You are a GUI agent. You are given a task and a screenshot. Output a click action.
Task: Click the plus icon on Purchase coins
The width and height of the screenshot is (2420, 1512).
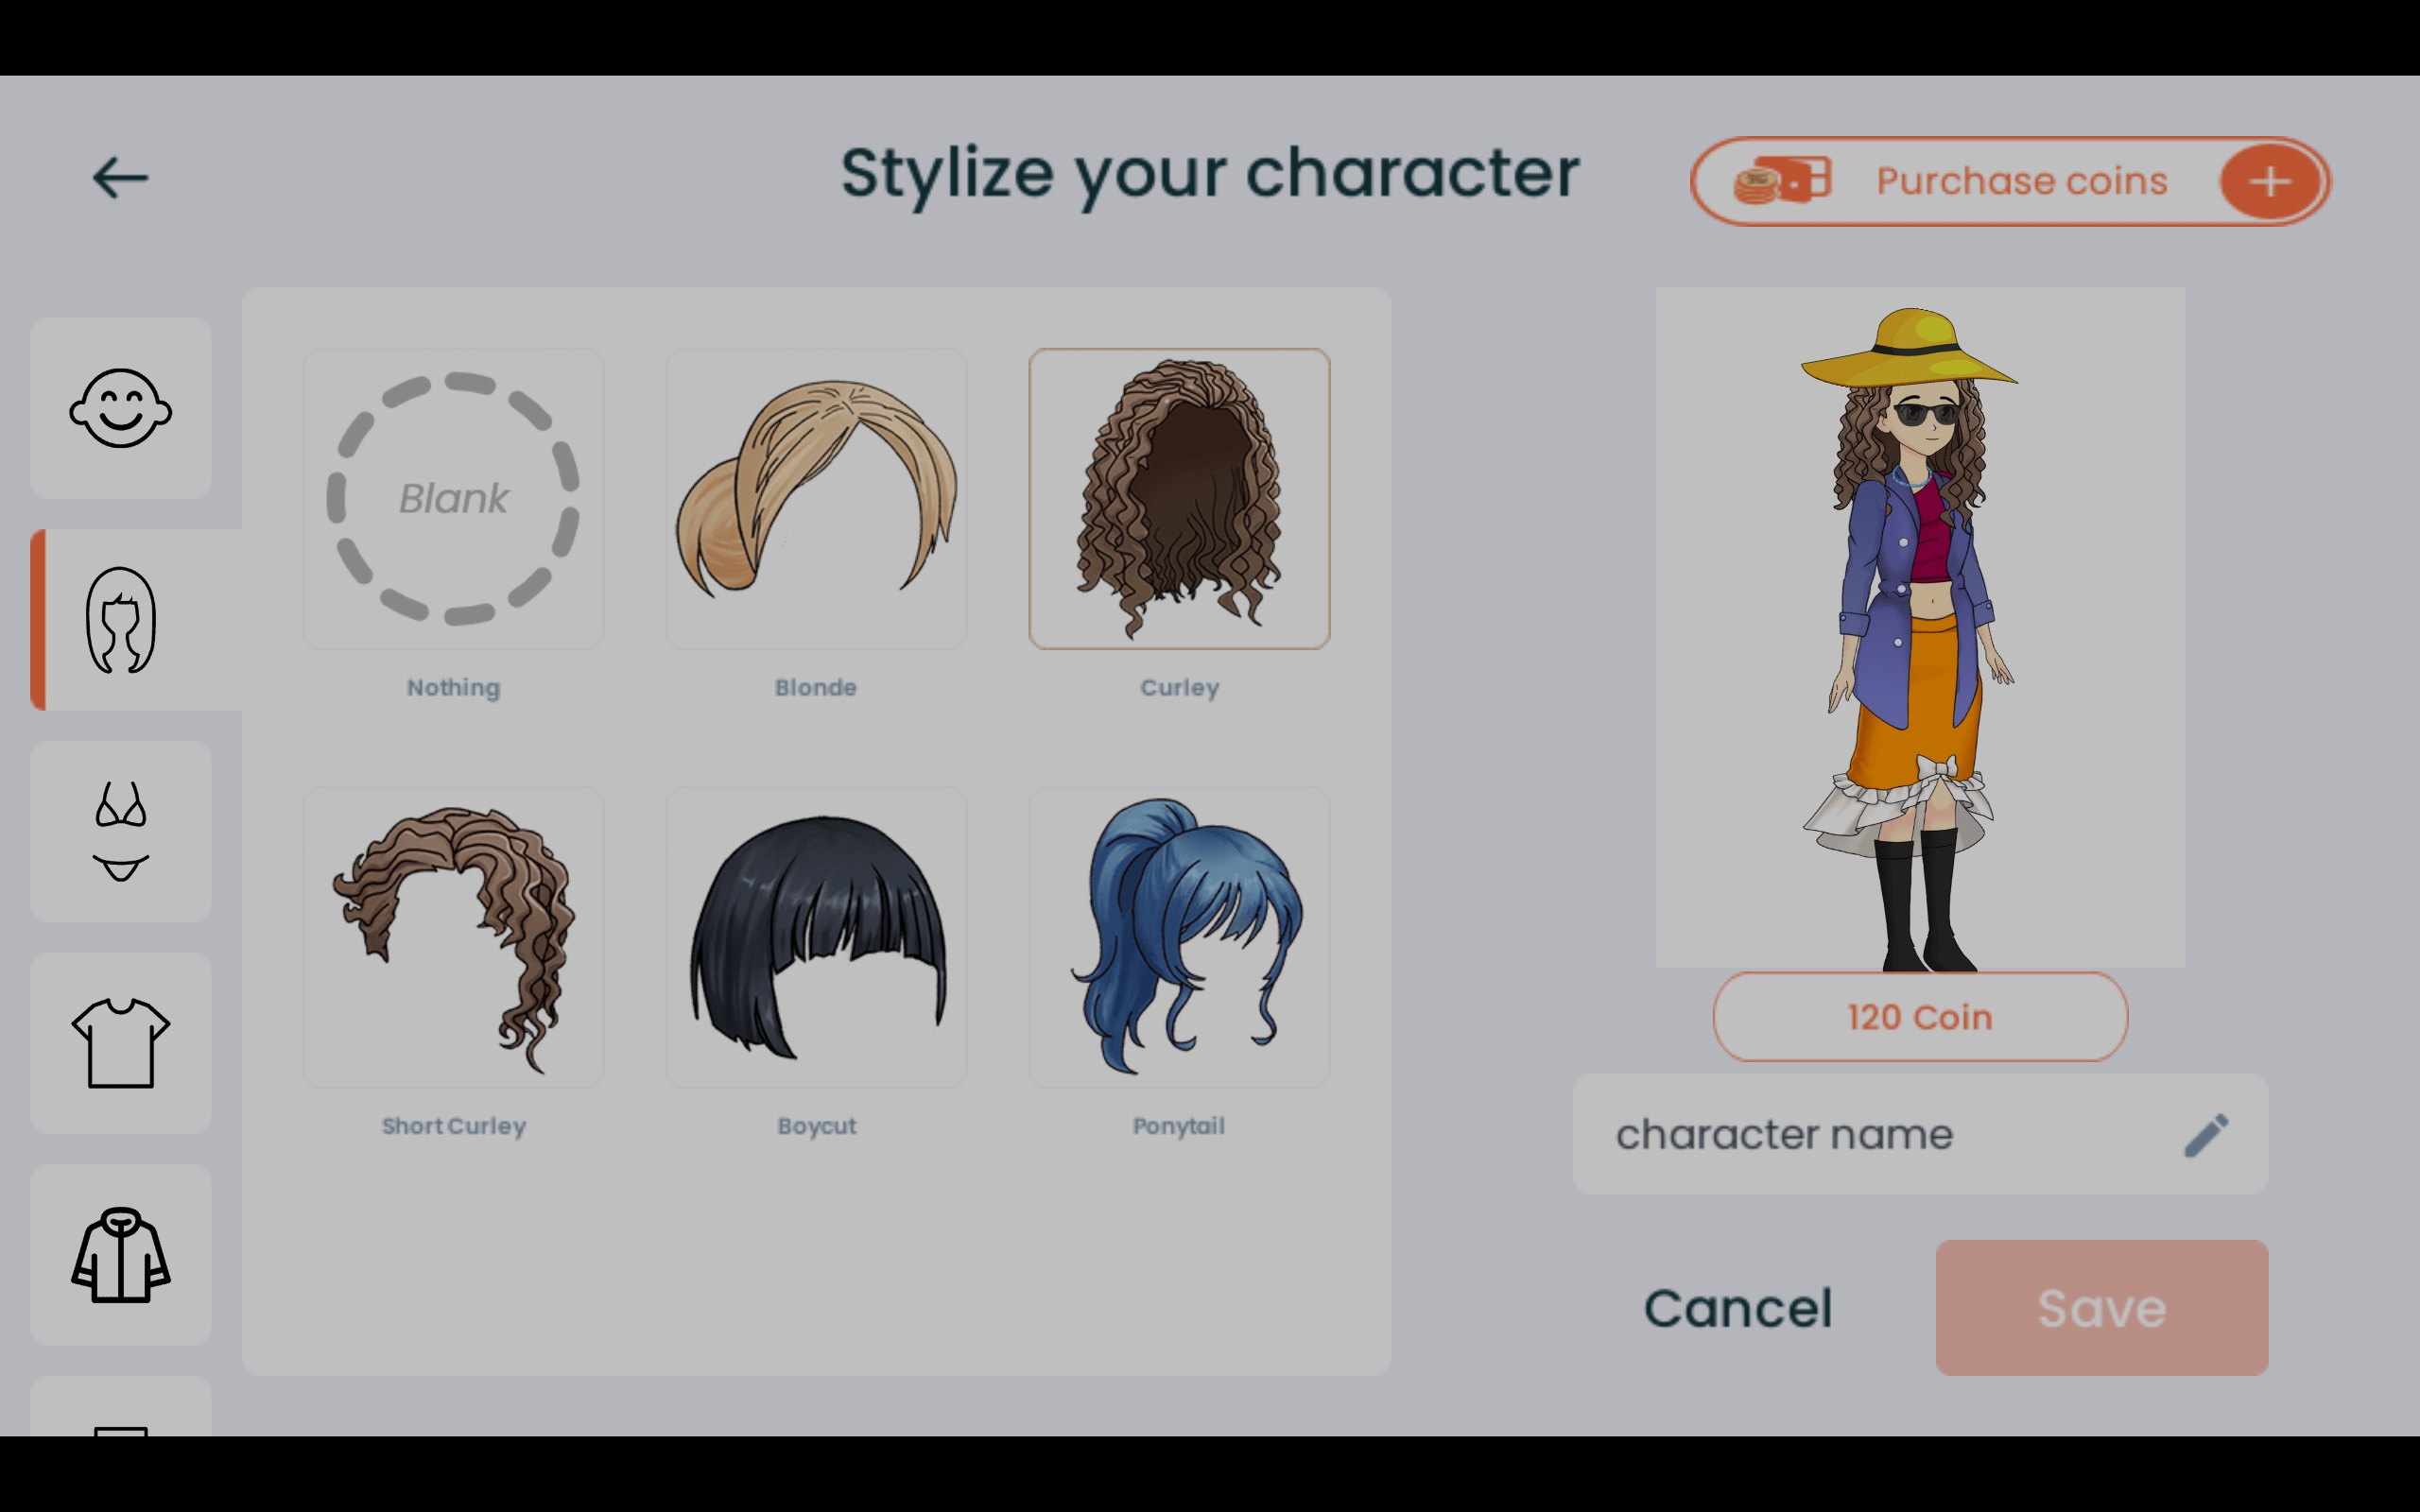point(2270,181)
